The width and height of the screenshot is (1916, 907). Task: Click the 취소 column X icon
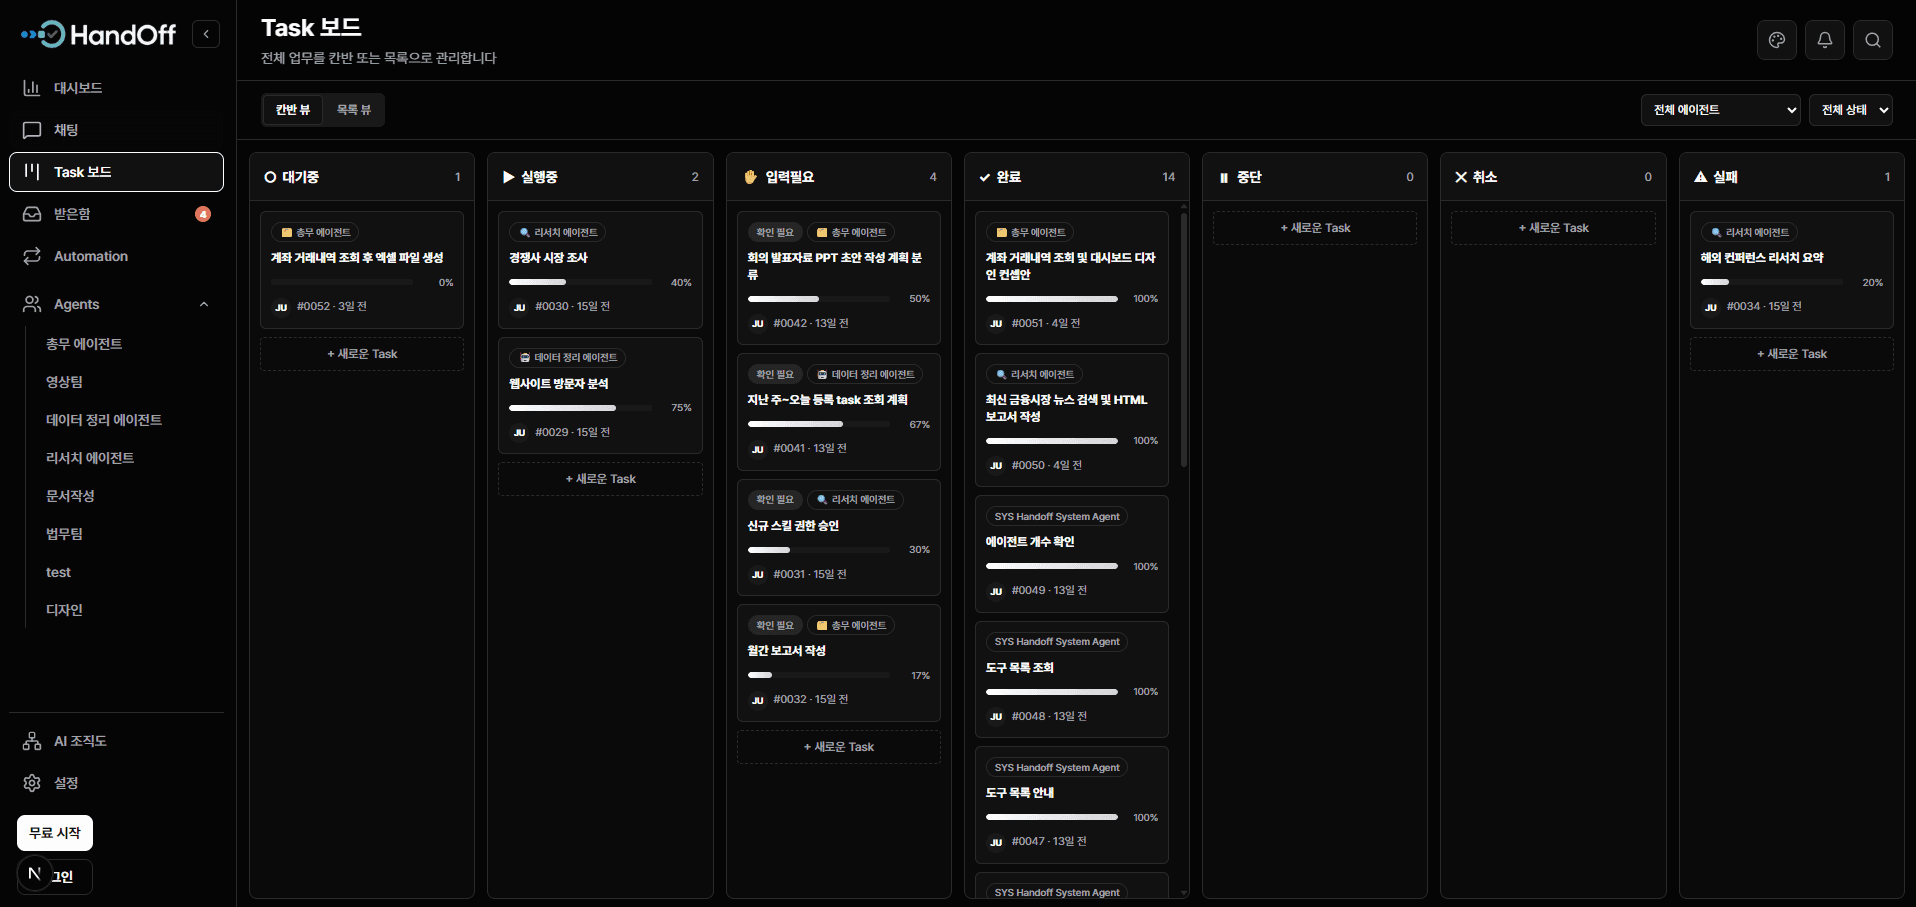pos(1461,177)
